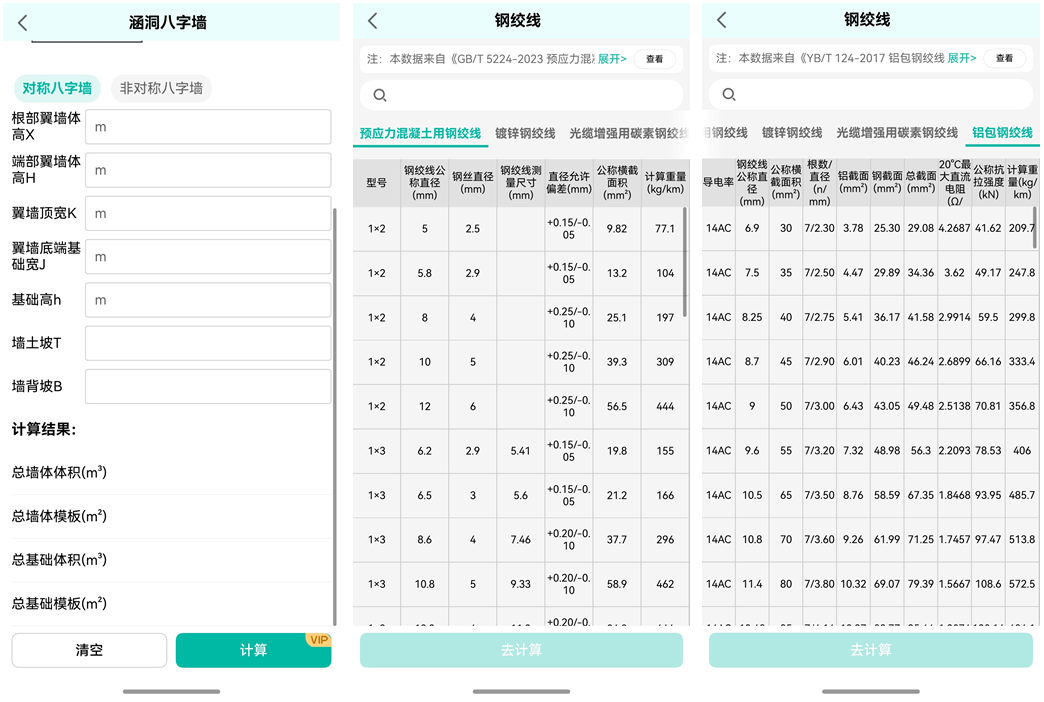Expand the YB/T 124-2017 note with 展开
The width and height of the screenshot is (1044, 702).
pos(961,59)
